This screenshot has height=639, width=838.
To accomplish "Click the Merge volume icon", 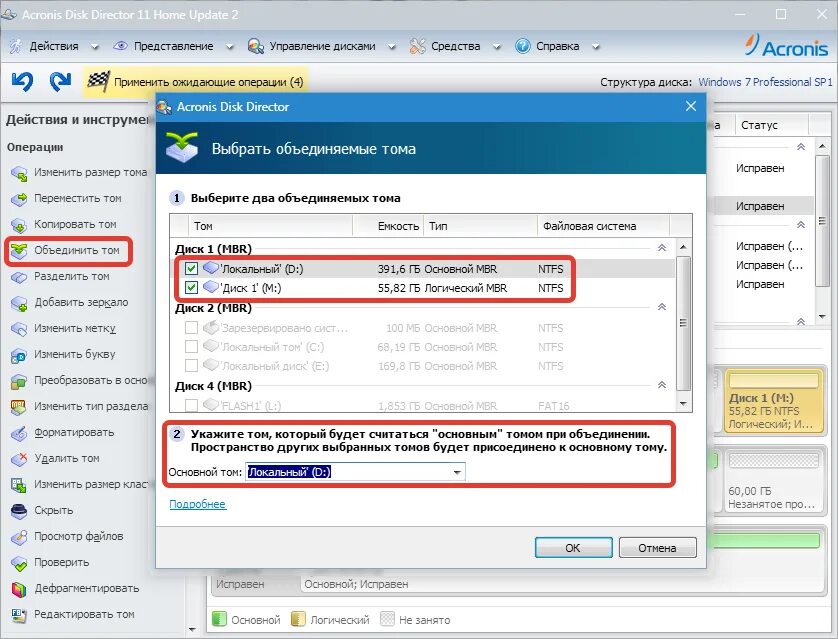I will (x=19, y=251).
